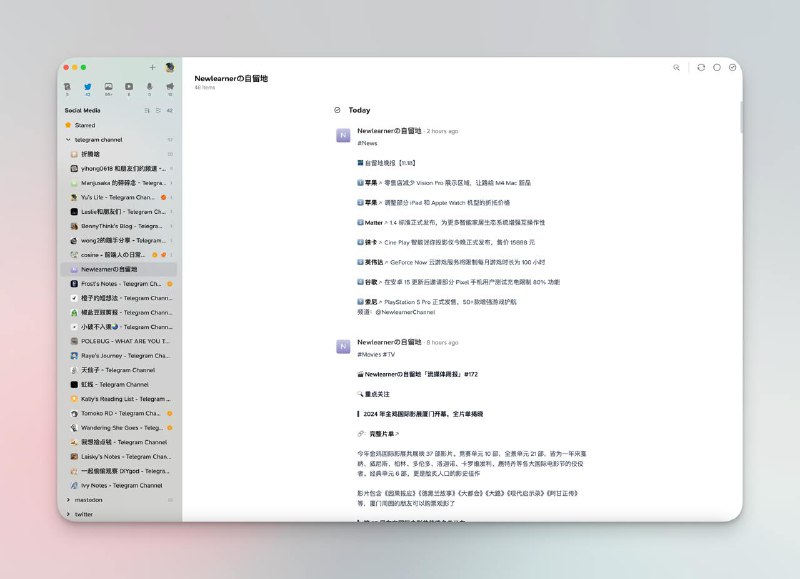Toggle the sort order next to Social Media
Screen dimensions: 800x579
coord(148,110)
